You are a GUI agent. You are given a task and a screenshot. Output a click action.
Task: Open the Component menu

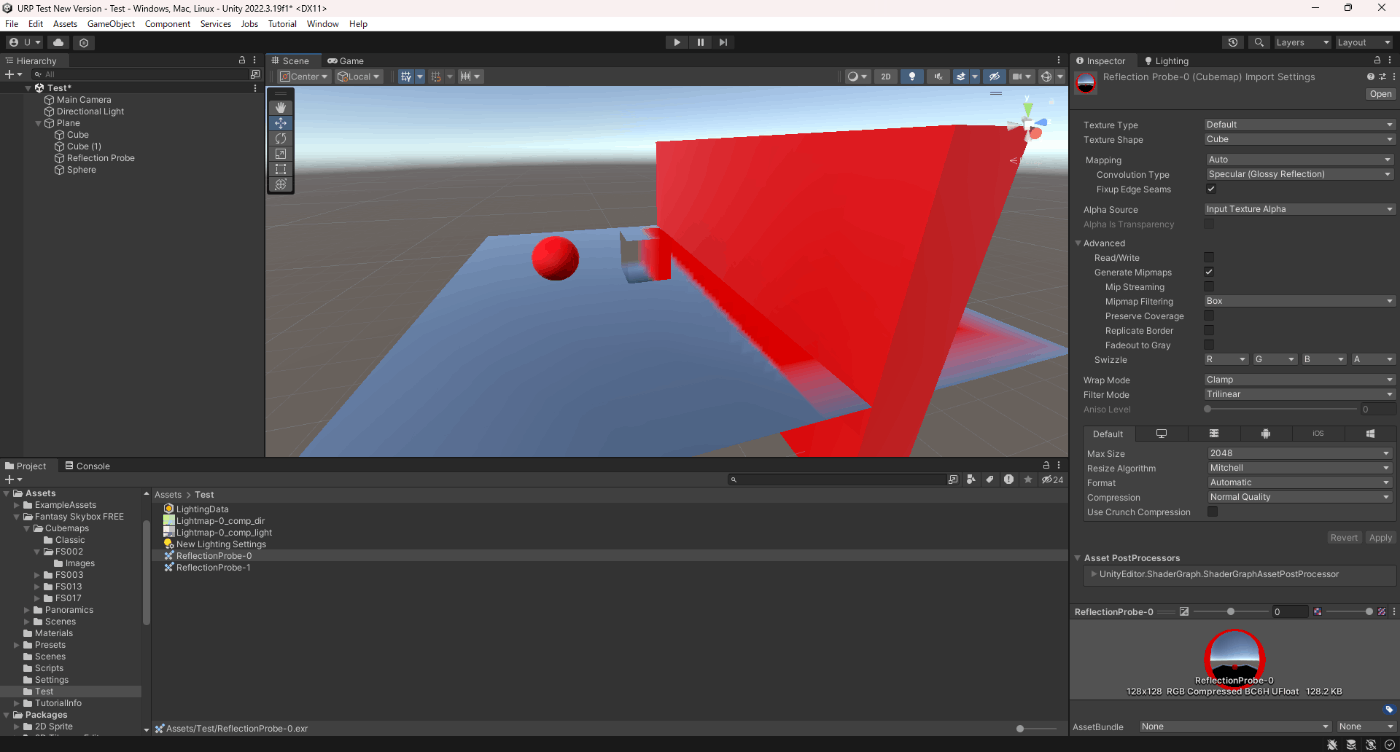[x=168, y=24]
